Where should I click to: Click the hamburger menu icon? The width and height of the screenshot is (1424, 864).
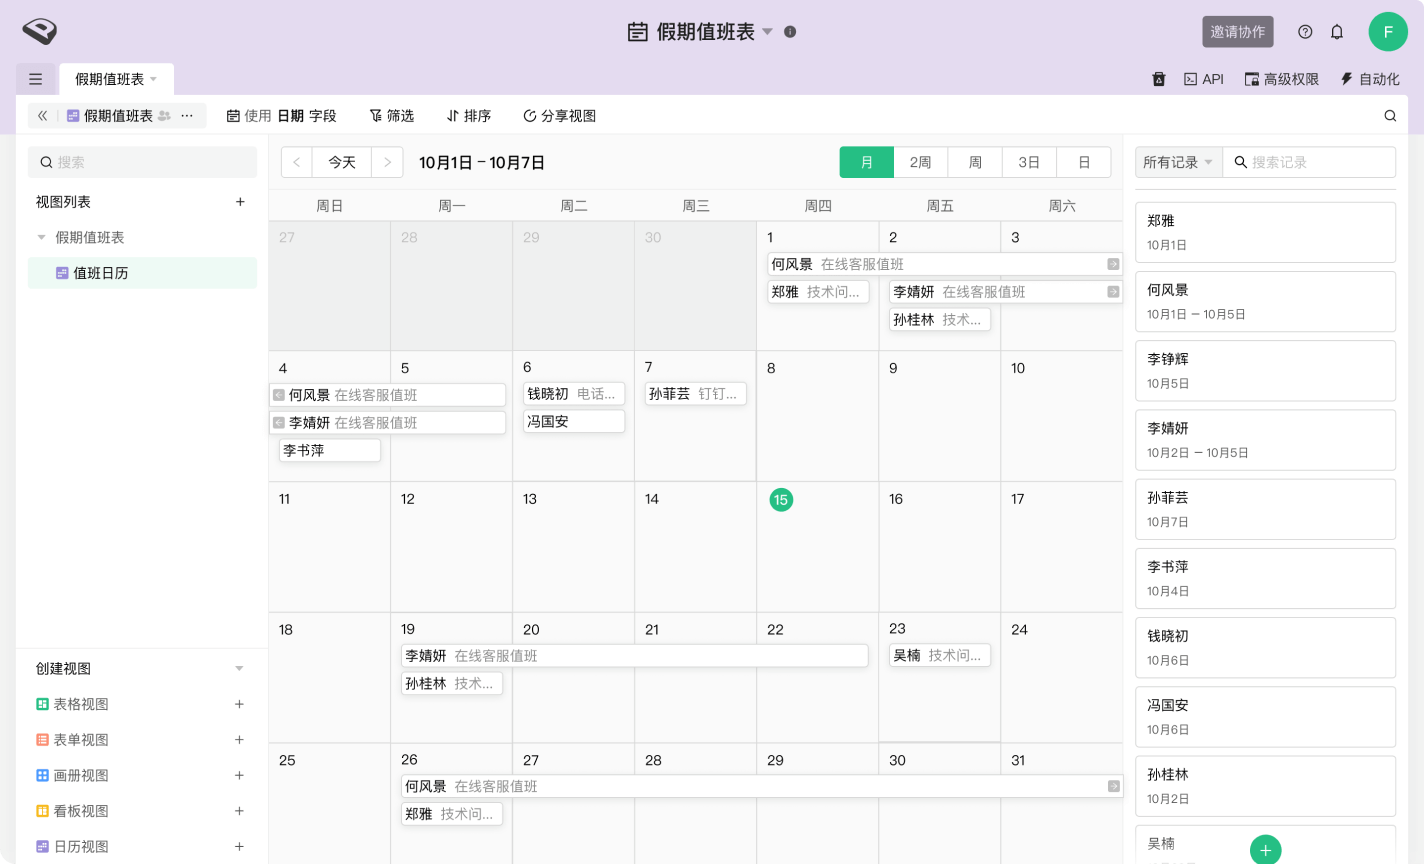coord(35,79)
